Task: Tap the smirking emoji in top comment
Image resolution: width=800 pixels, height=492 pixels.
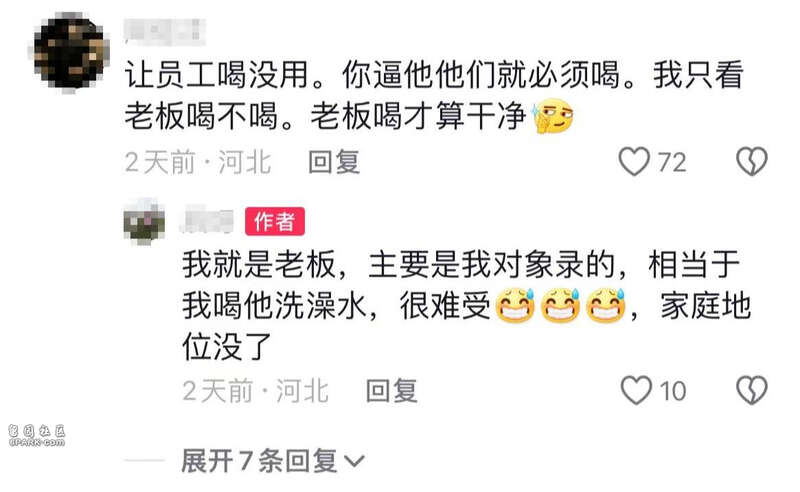Action: point(552,116)
